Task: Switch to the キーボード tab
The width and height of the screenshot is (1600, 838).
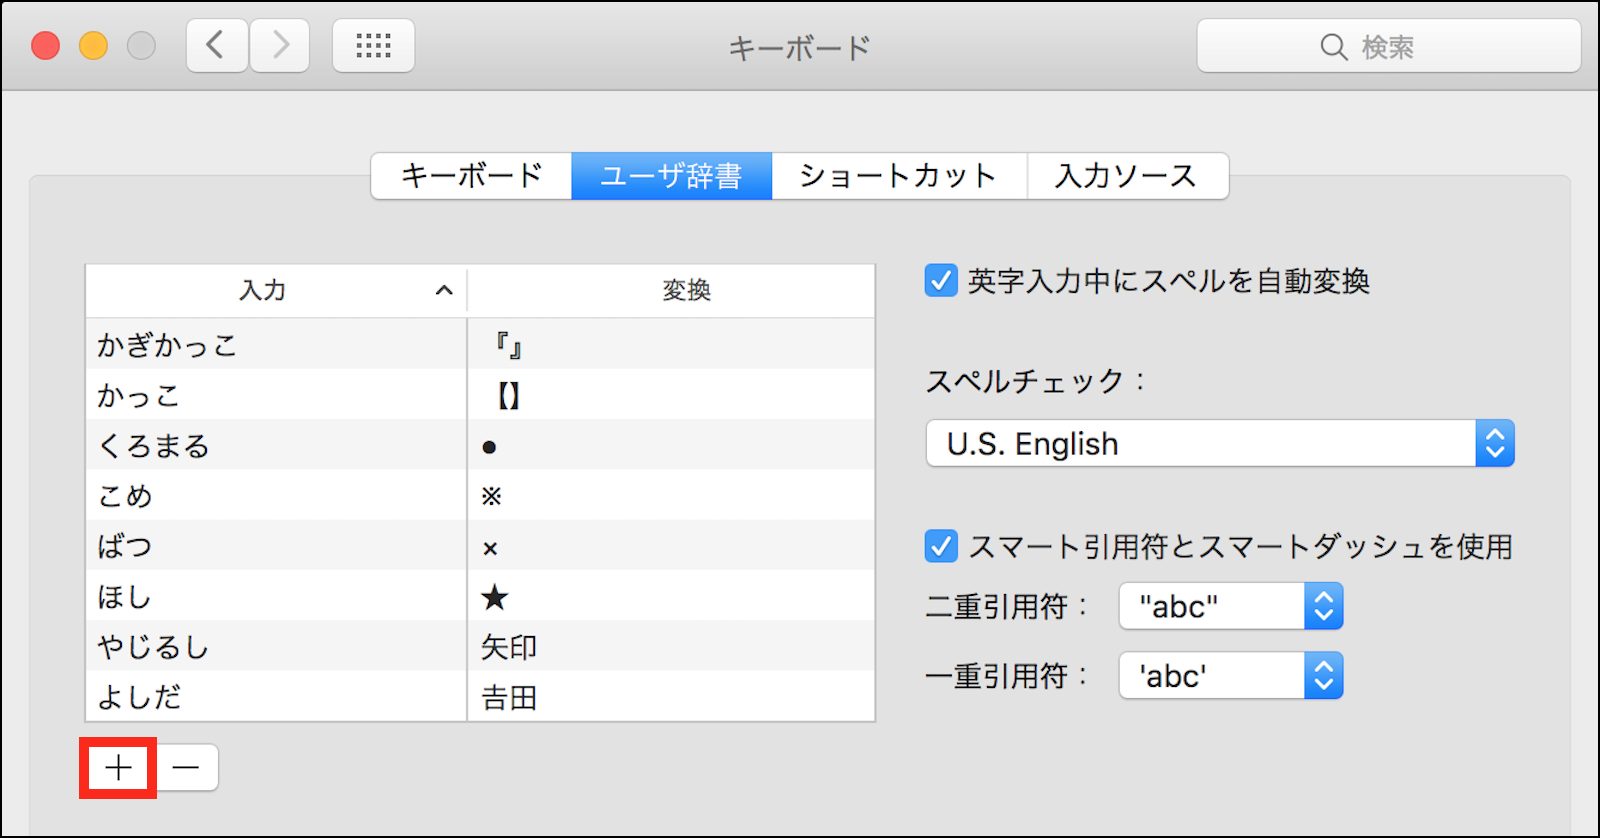Action: [x=471, y=176]
